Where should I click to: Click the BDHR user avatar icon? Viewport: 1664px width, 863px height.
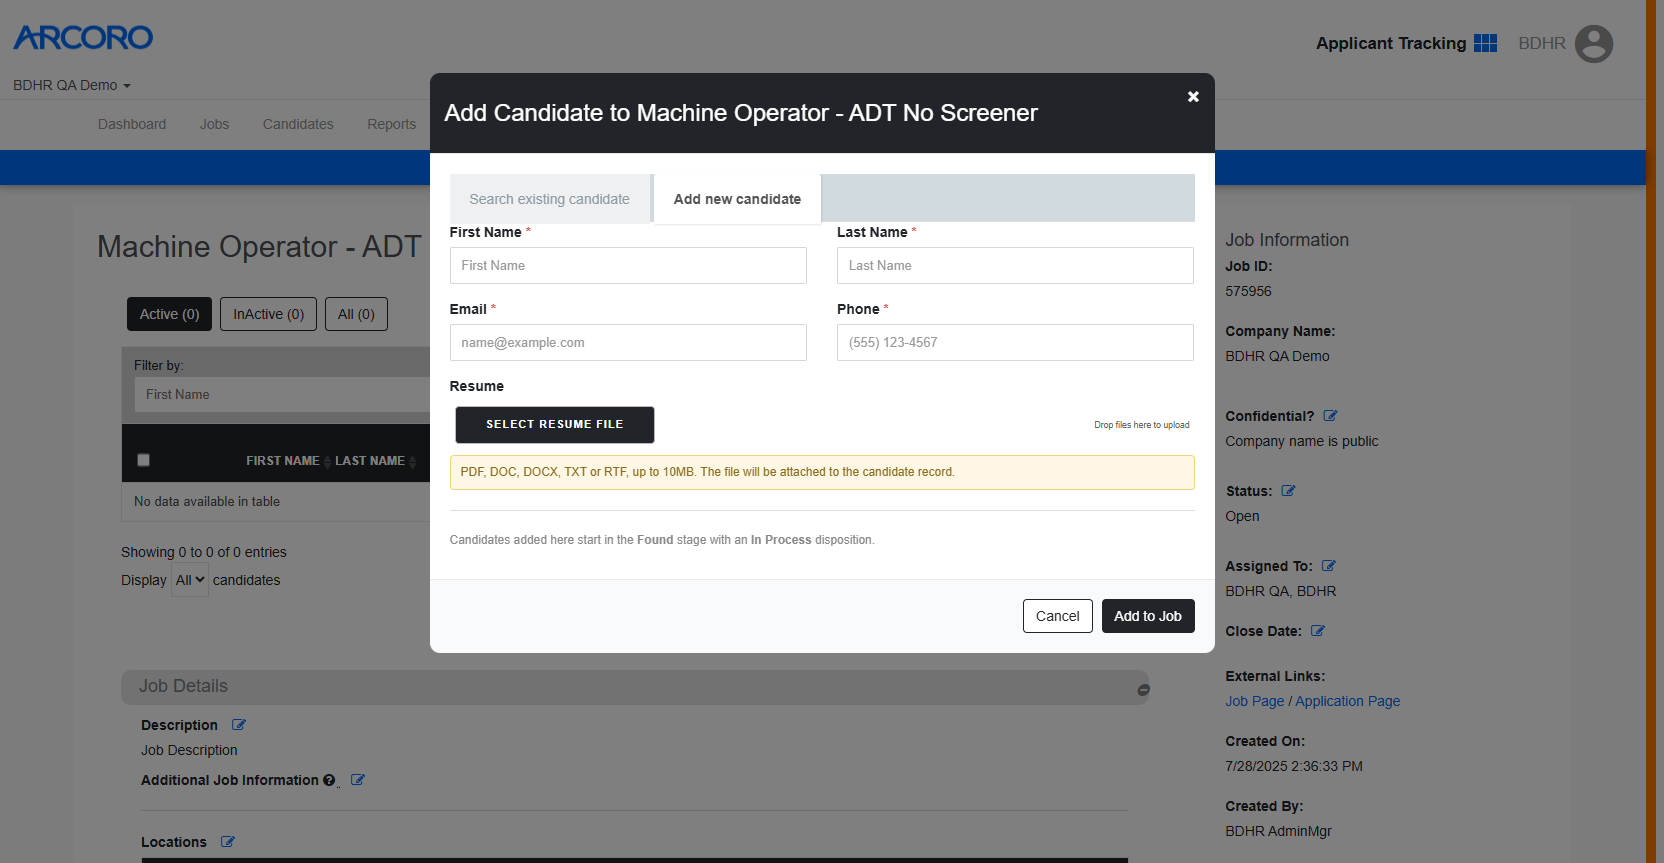pyautogui.click(x=1593, y=44)
